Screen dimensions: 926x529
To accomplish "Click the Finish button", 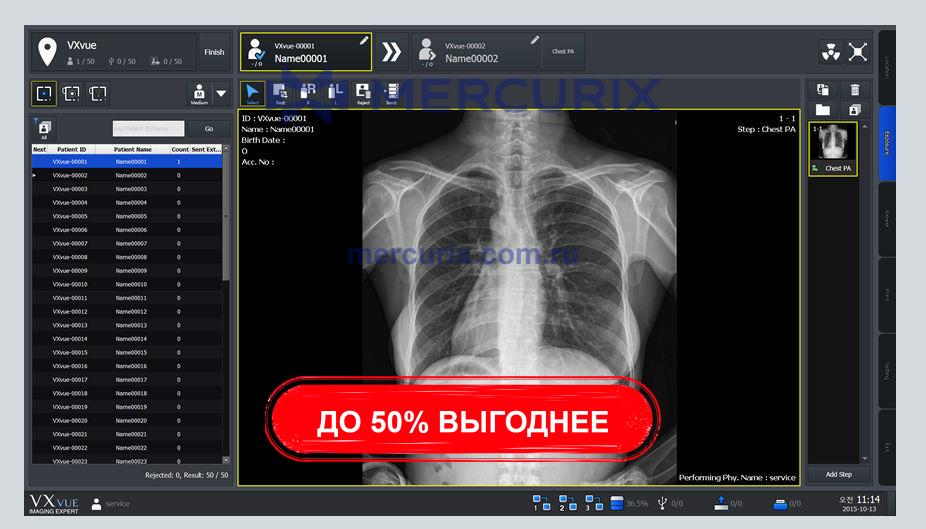I will 214,52.
